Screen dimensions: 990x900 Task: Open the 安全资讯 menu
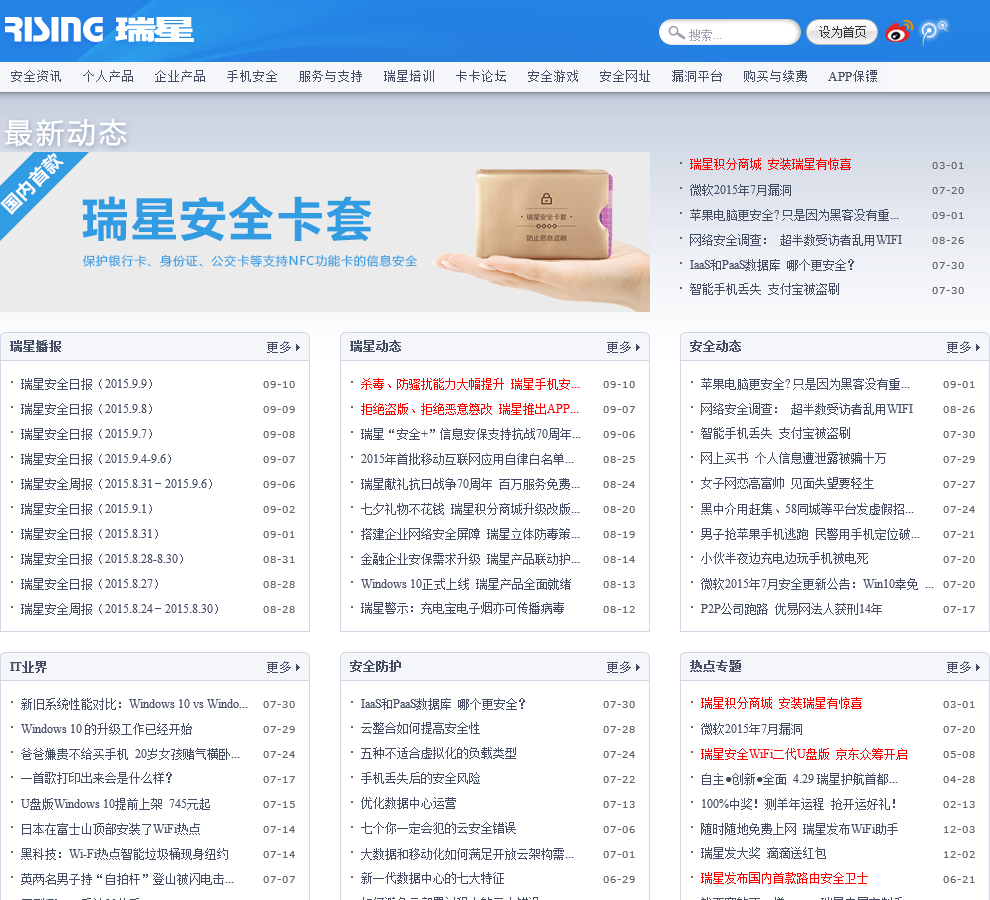click(x=36, y=76)
